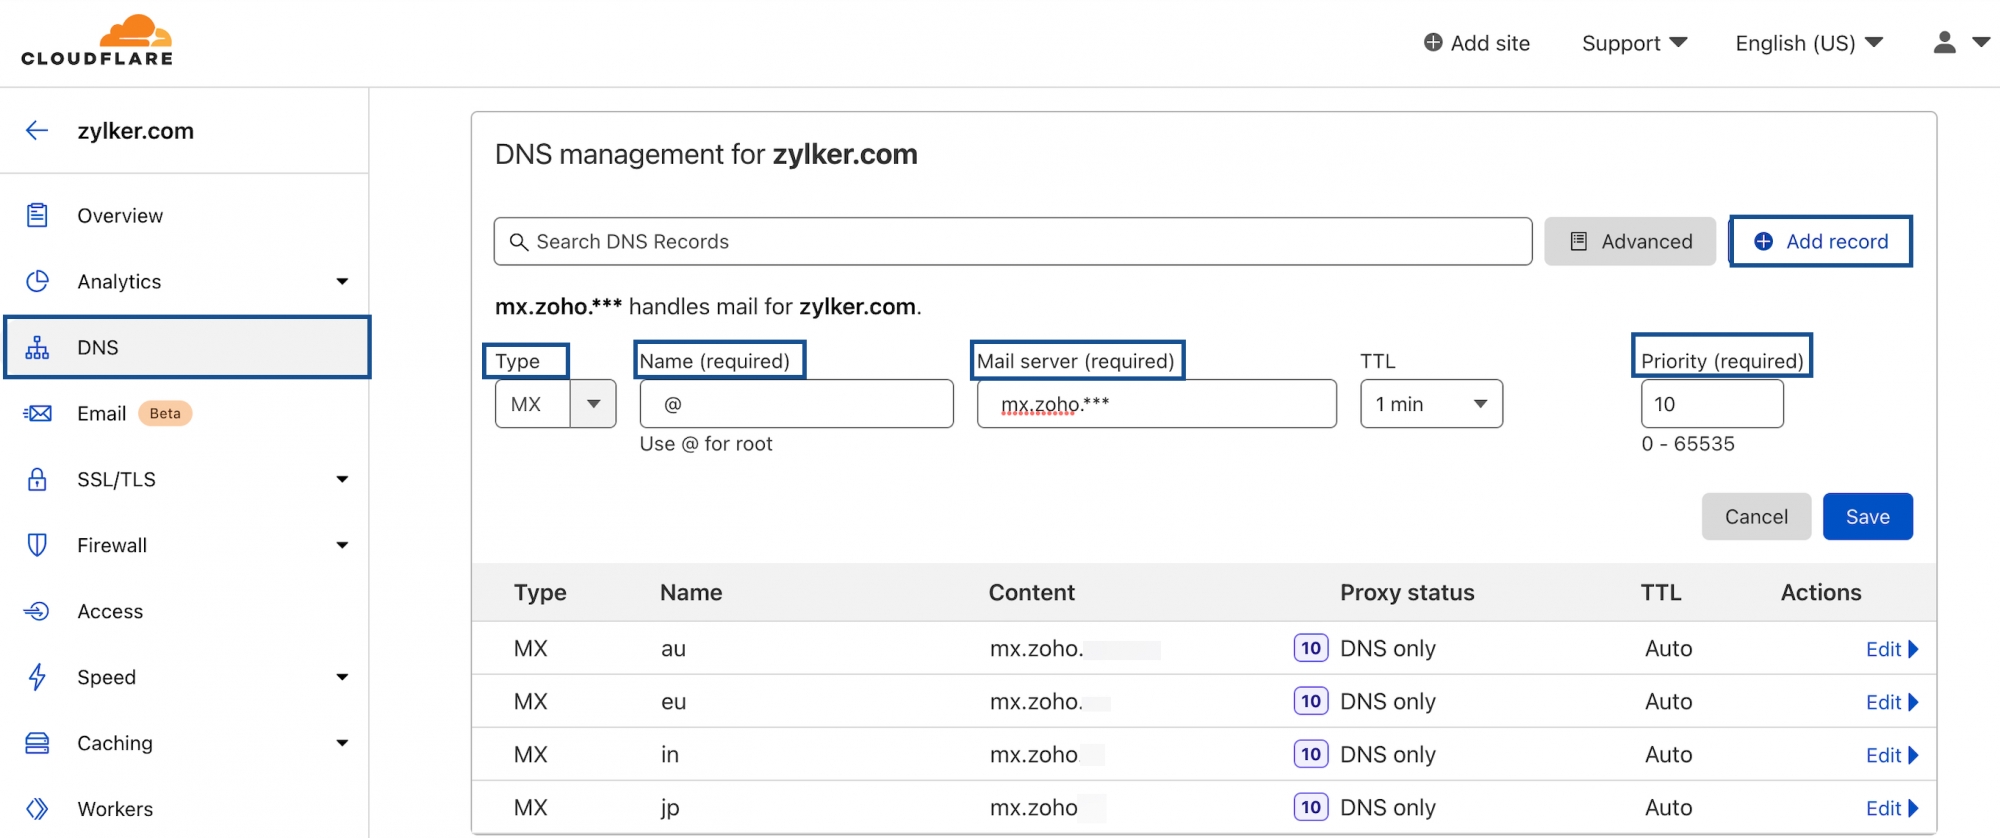Click the Add record button
The image size is (2000, 838).
[x=1821, y=241]
